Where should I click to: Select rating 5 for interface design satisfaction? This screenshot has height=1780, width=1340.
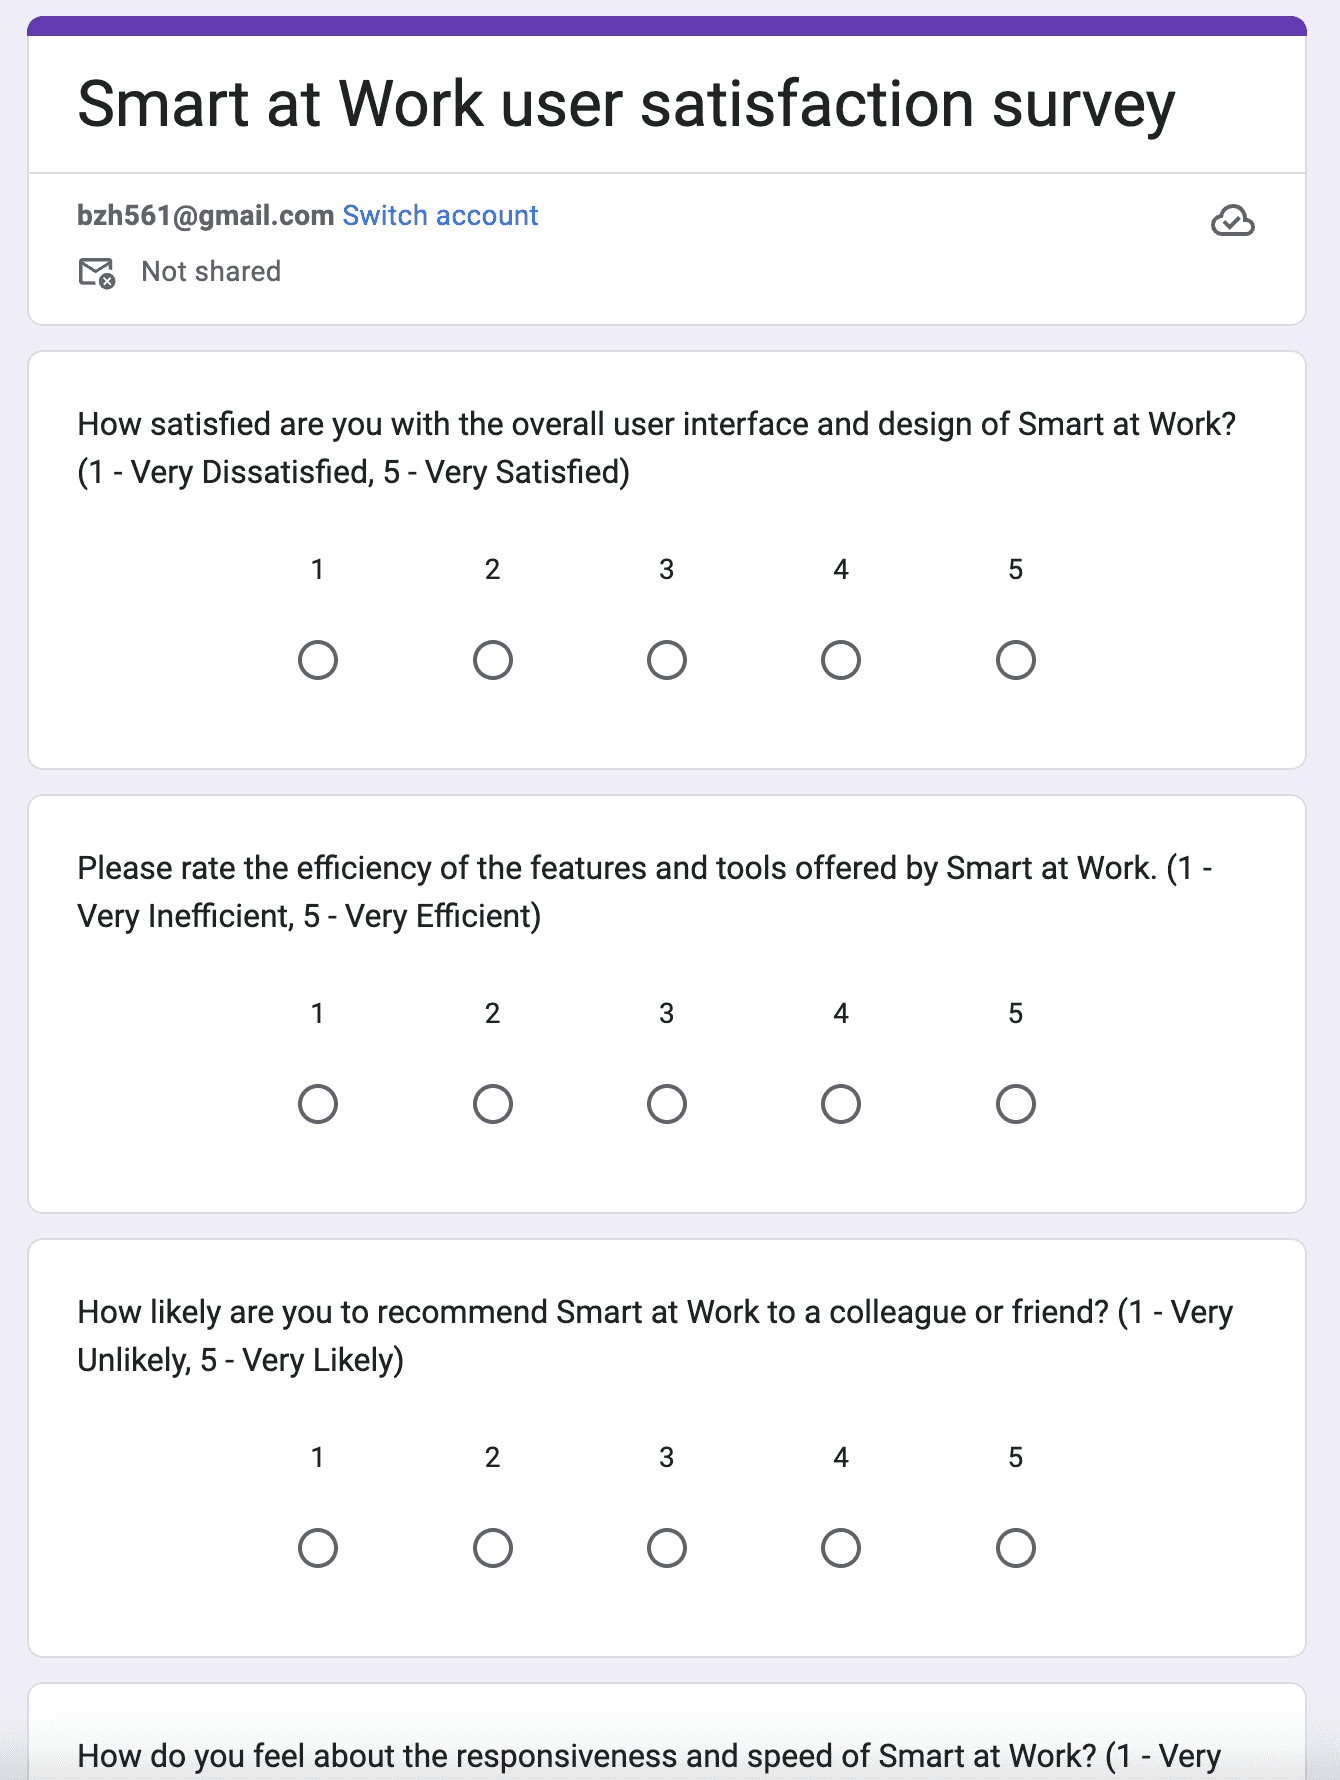(1016, 660)
